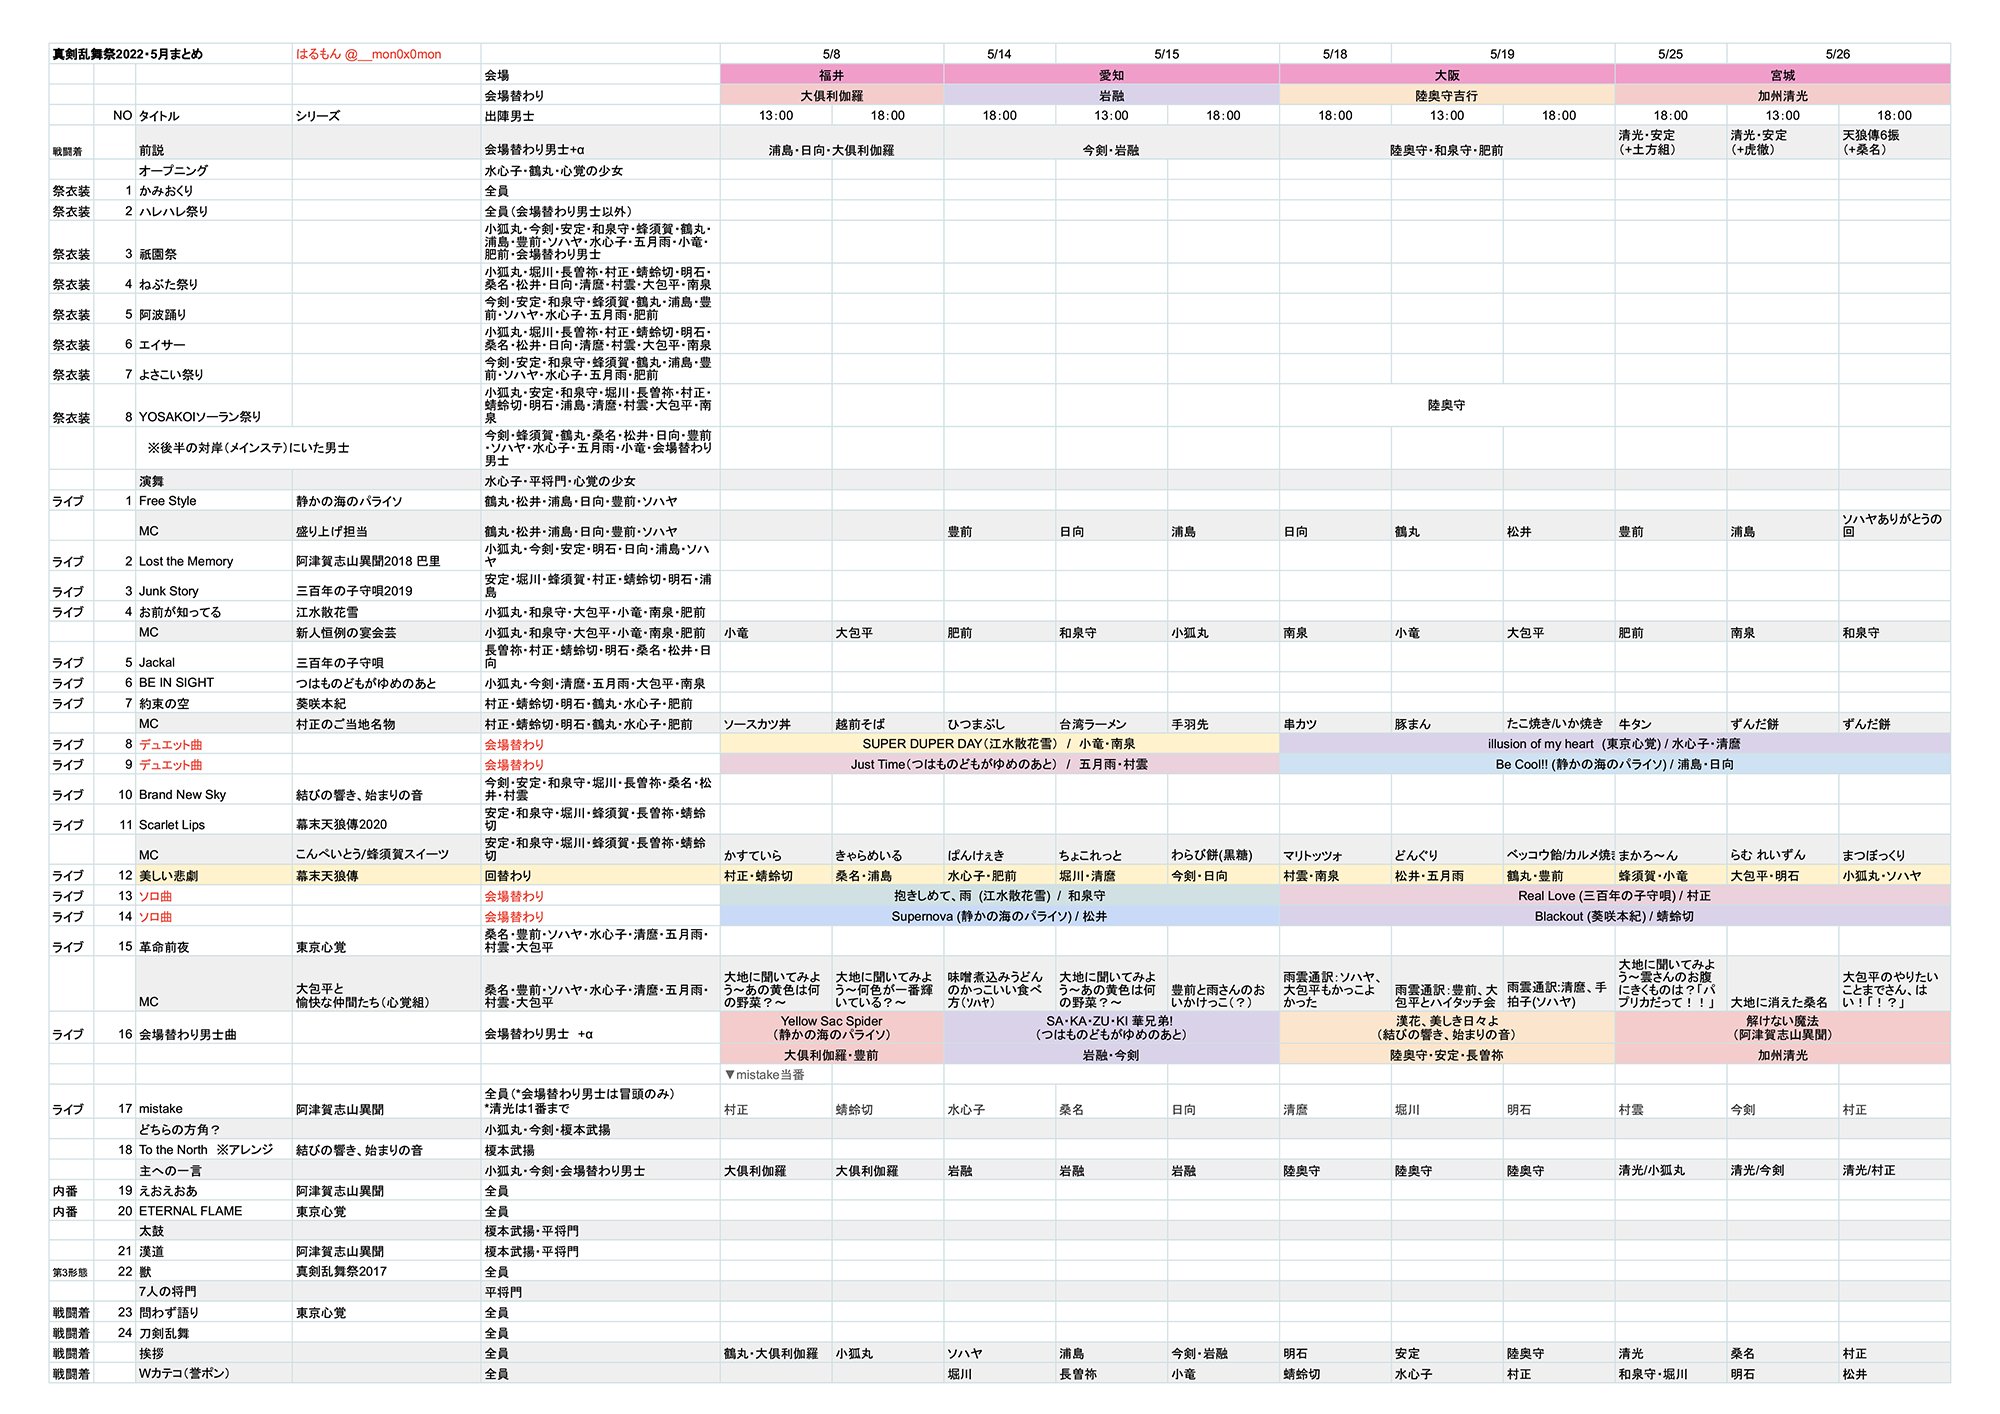
Task: Click the 美しい悲劇 title cell
Action: (168, 876)
